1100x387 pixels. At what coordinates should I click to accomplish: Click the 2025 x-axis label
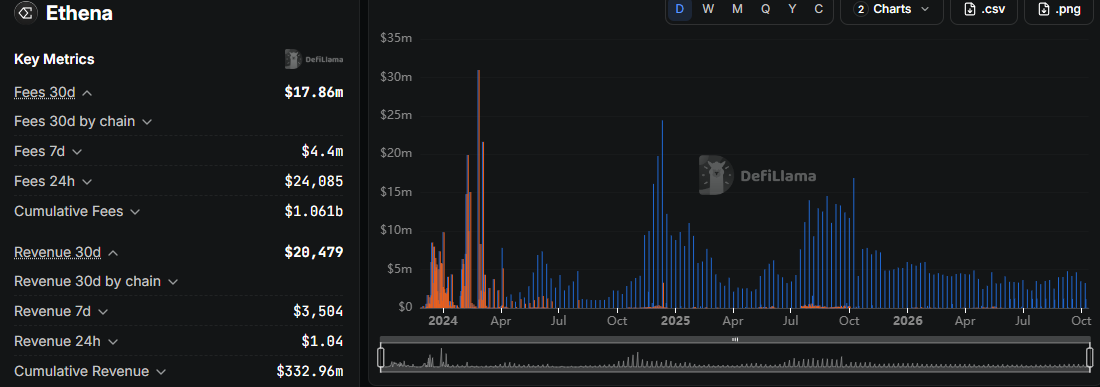pyautogui.click(x=676, y=321)
